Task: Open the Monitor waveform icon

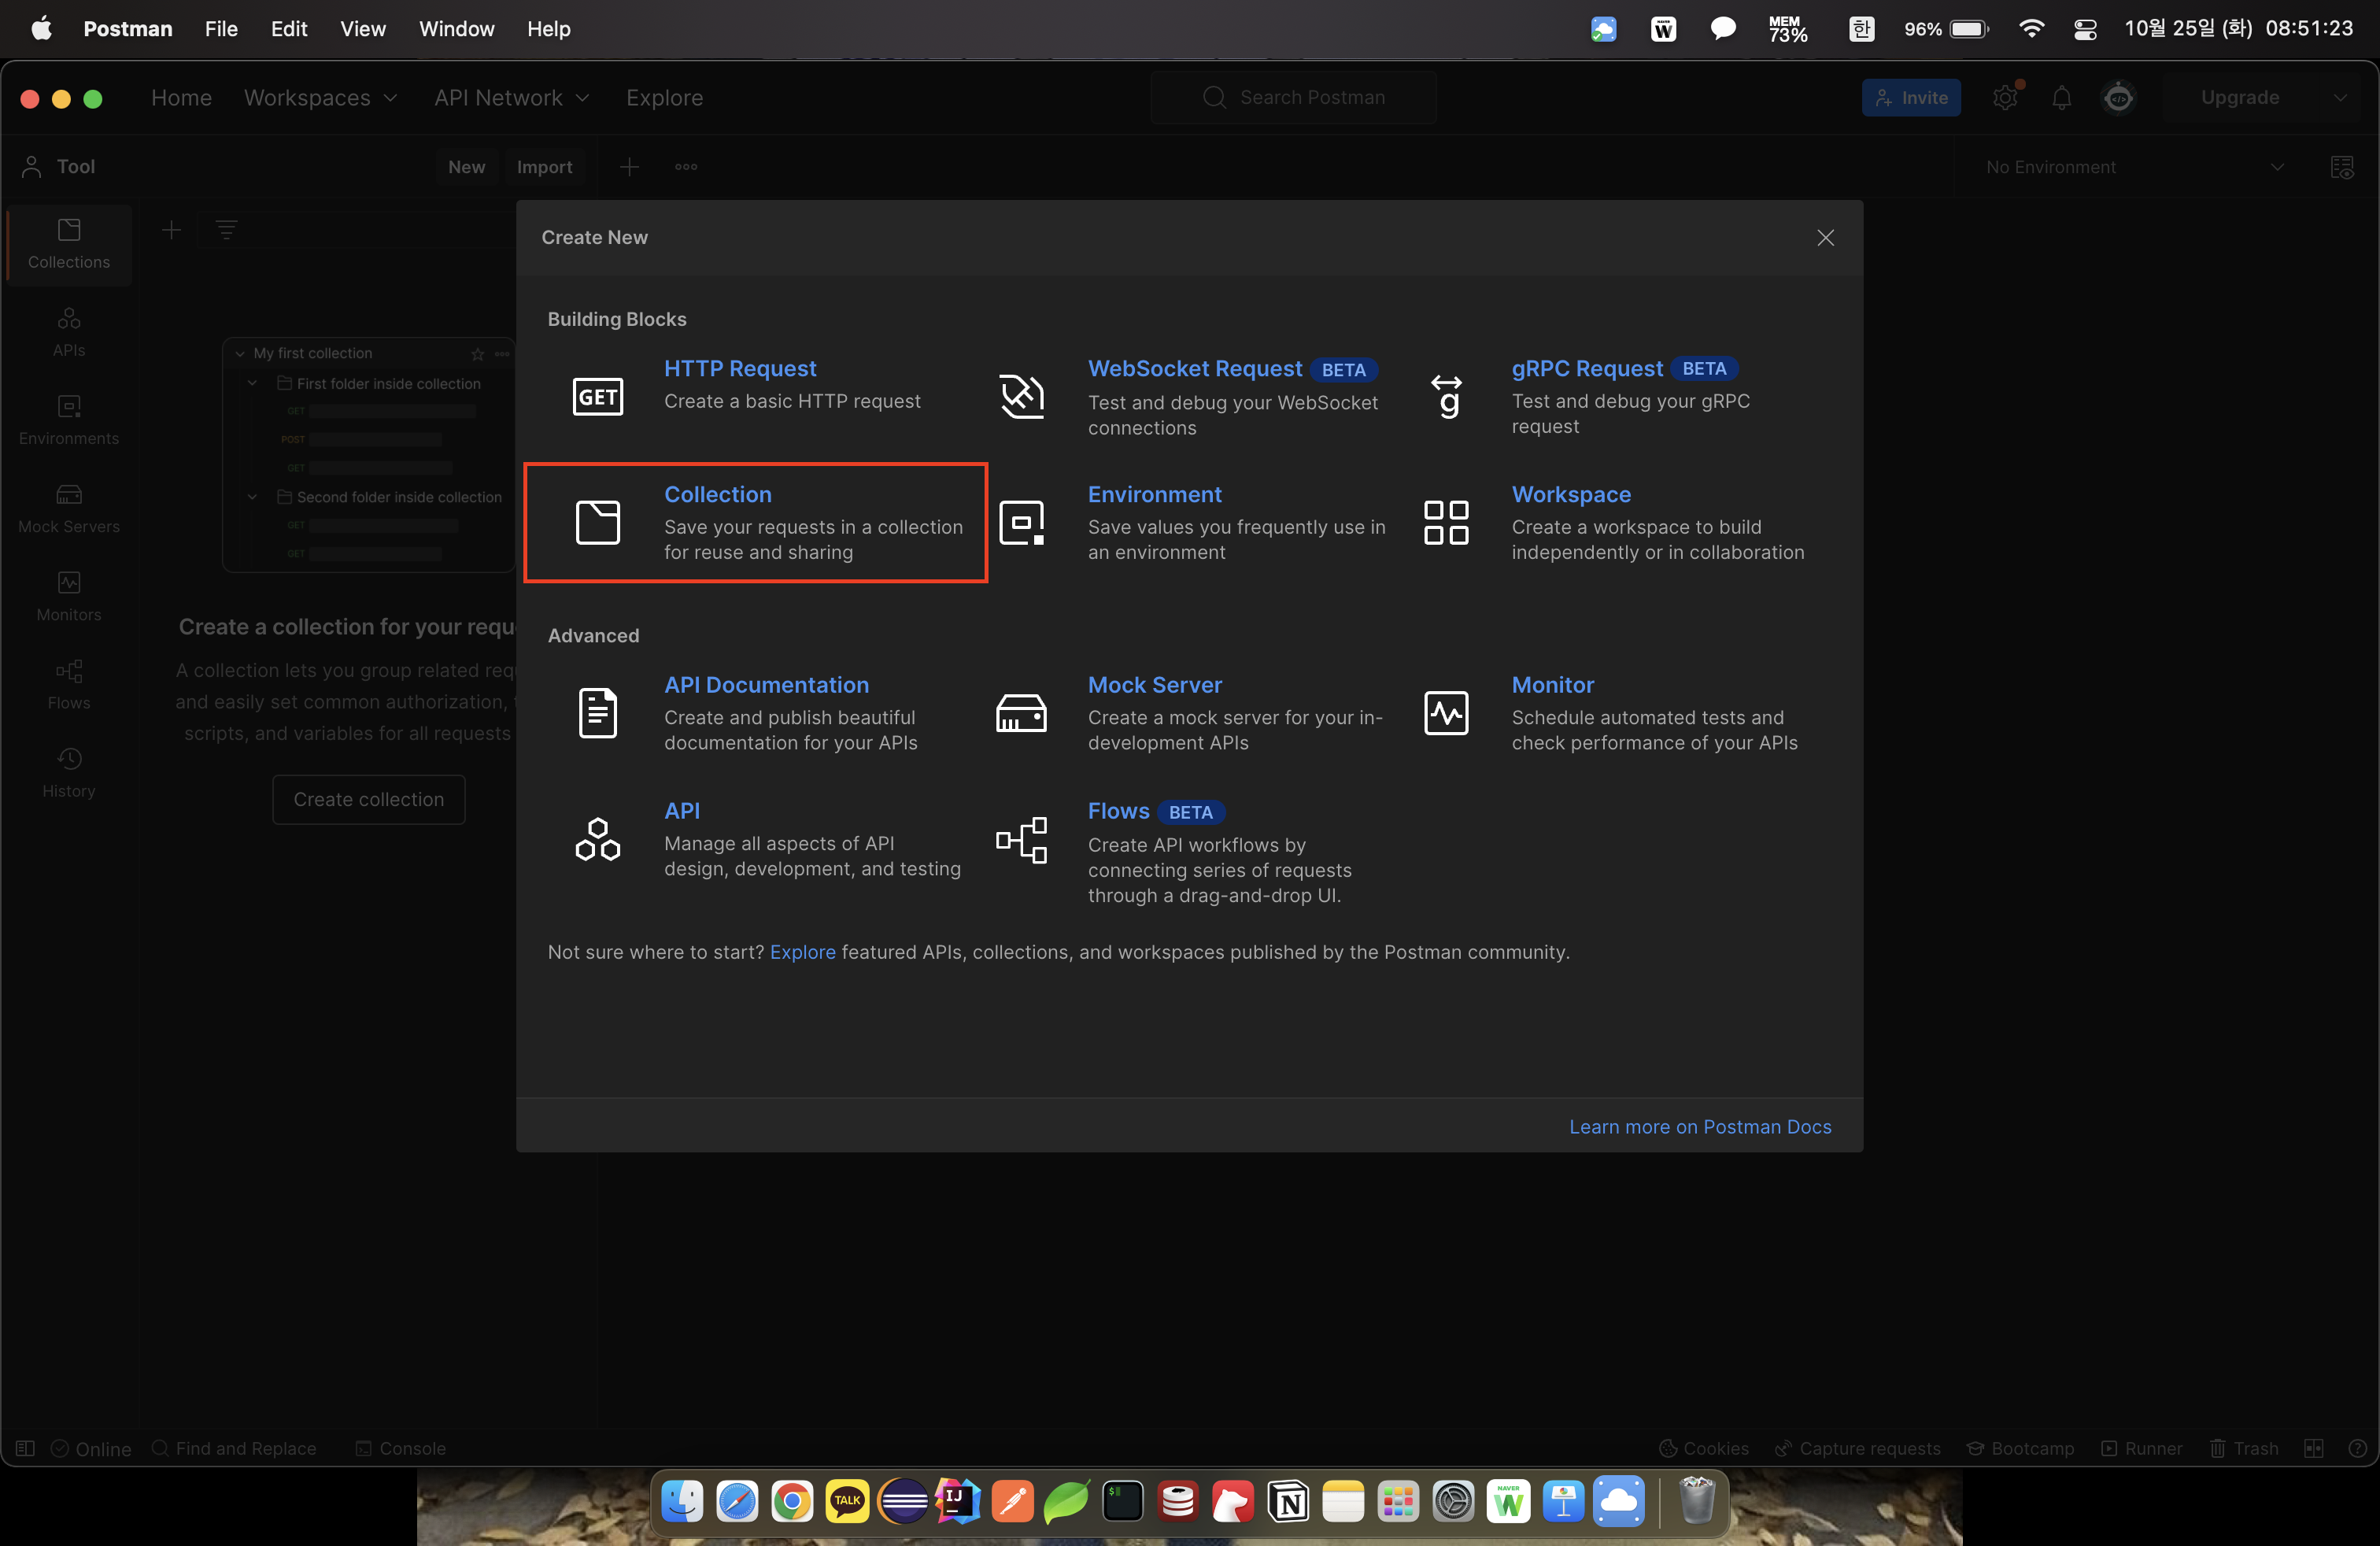Action: click(x=1446, y=713)
